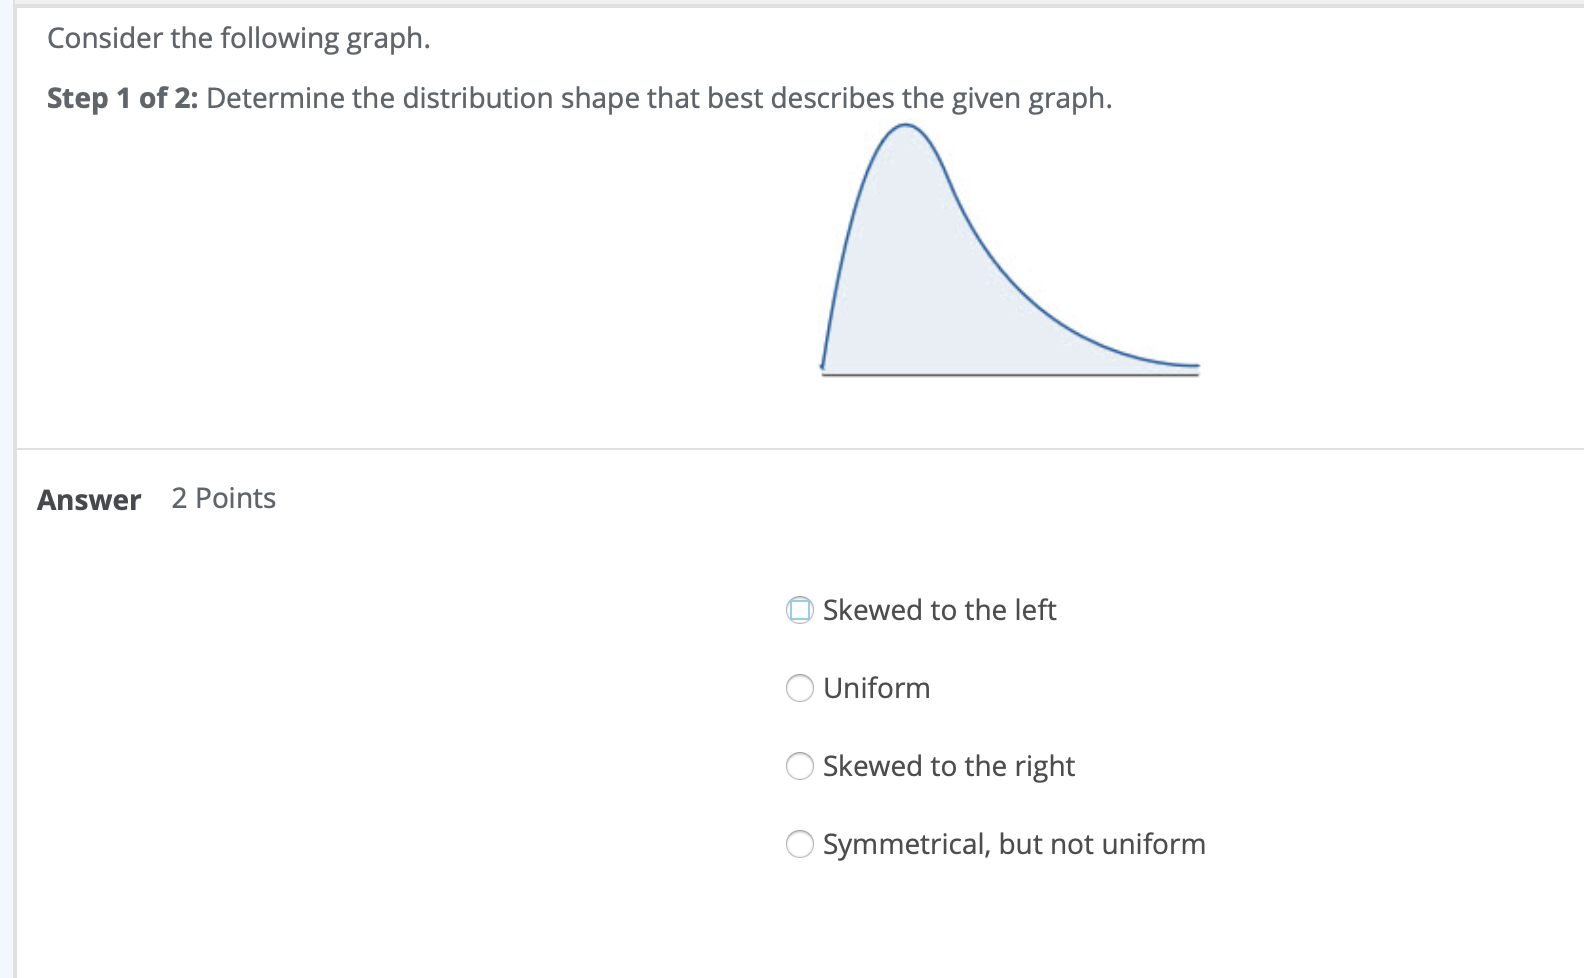Screen dimensions: 1584x978
Task: Select the "Skewed to the left" radio button
Action: 799,609
